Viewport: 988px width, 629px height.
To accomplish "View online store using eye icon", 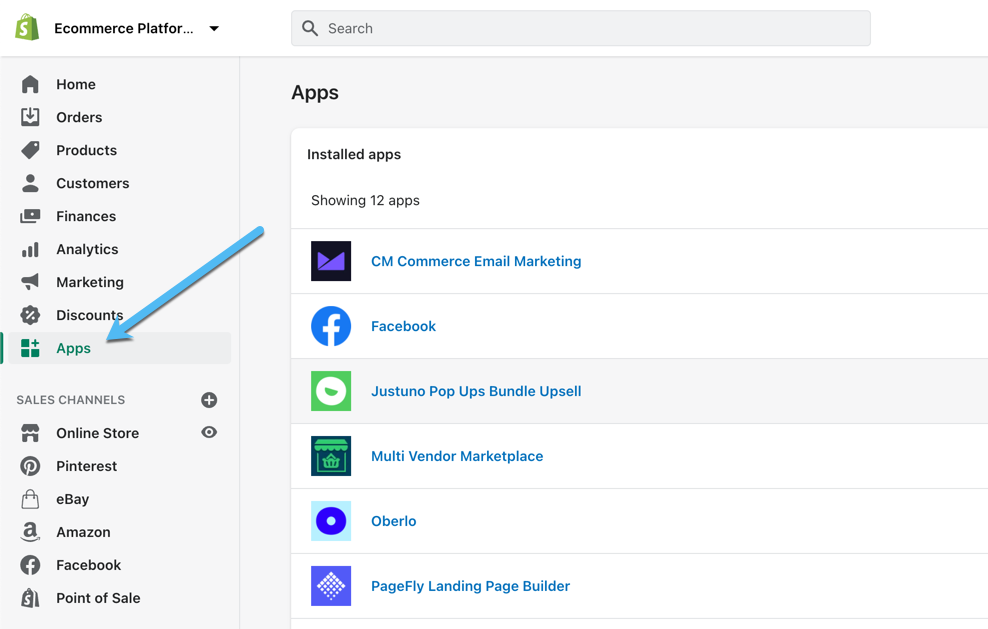I will point(209,432).
